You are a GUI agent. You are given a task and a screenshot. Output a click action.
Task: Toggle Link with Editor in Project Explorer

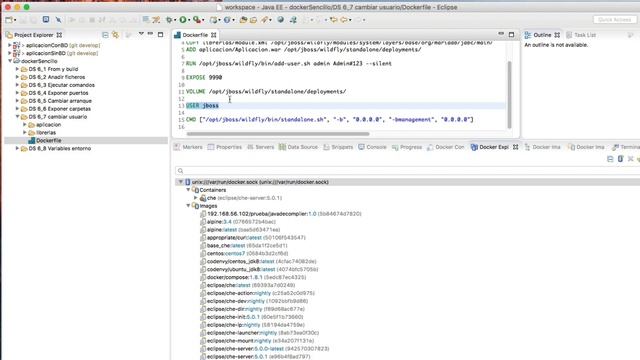116,35
